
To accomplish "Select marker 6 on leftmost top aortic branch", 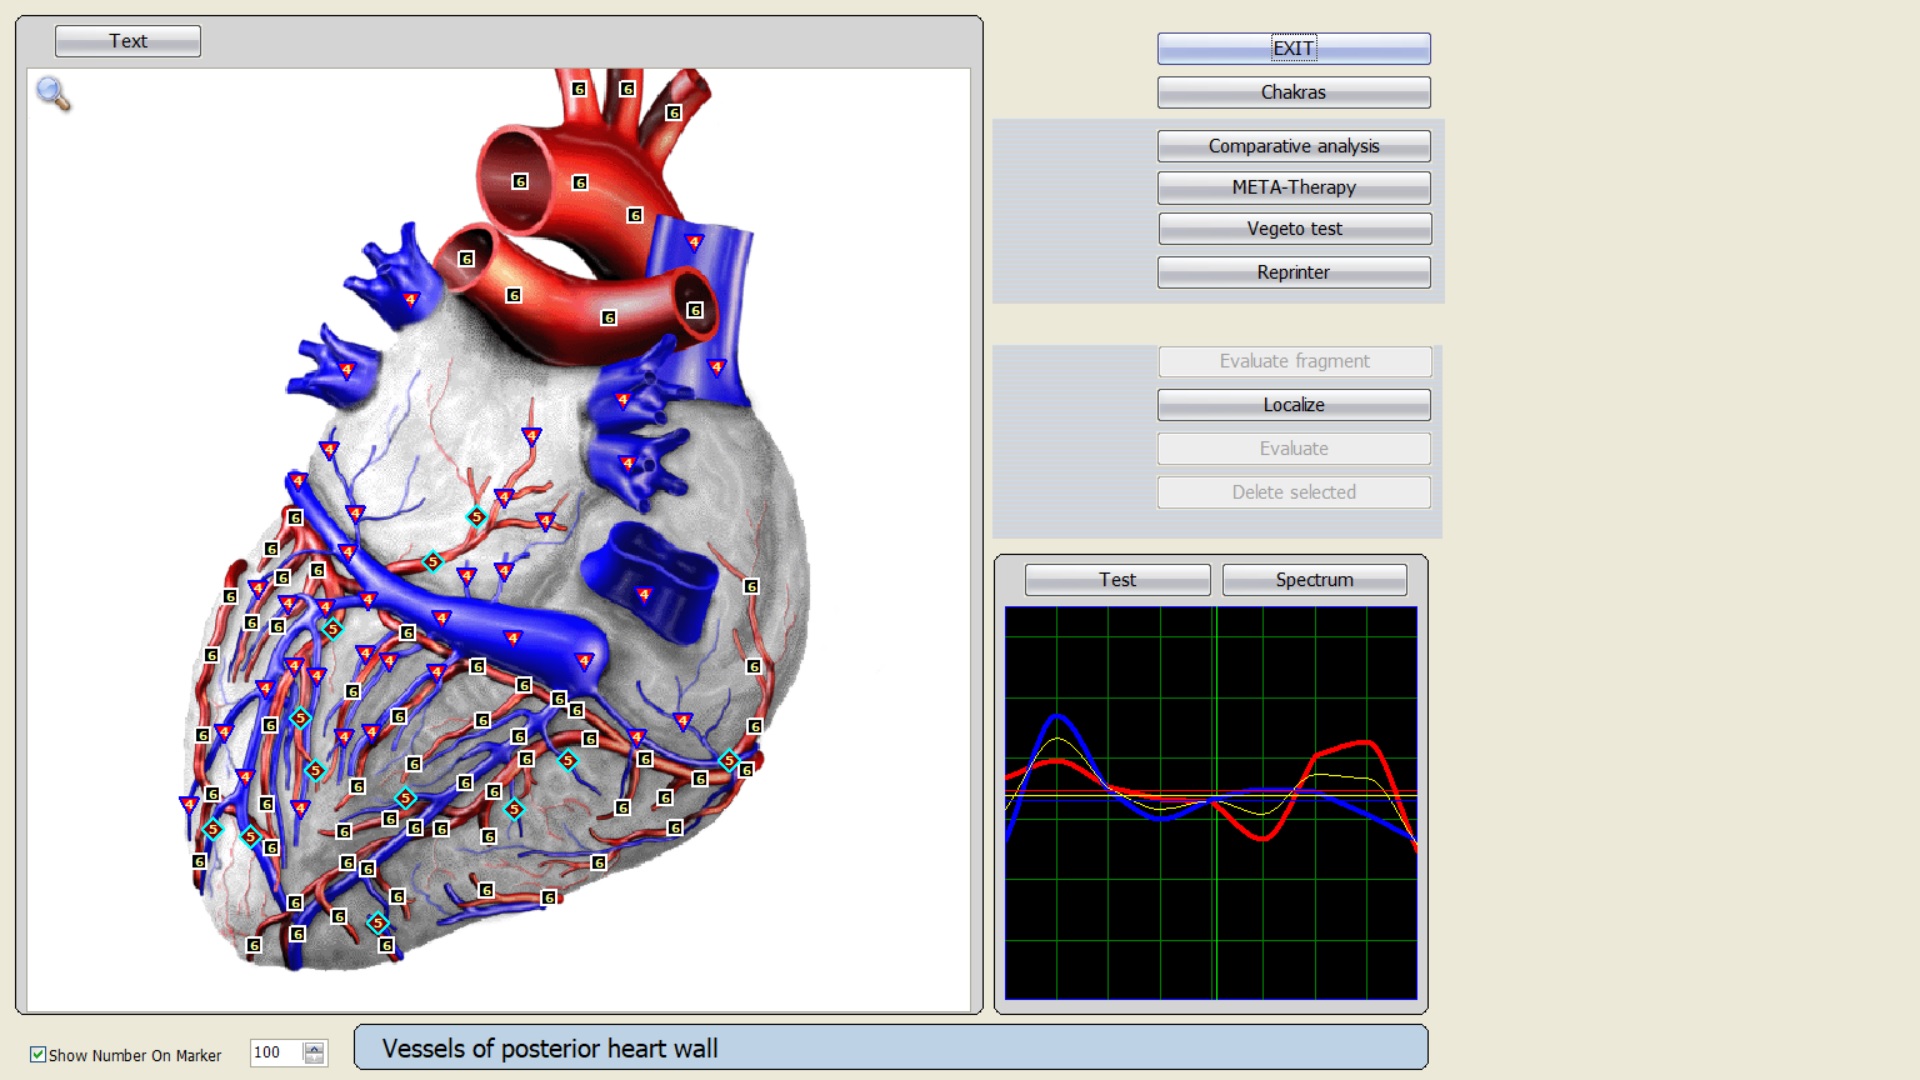I will click(x=579, y=89).
